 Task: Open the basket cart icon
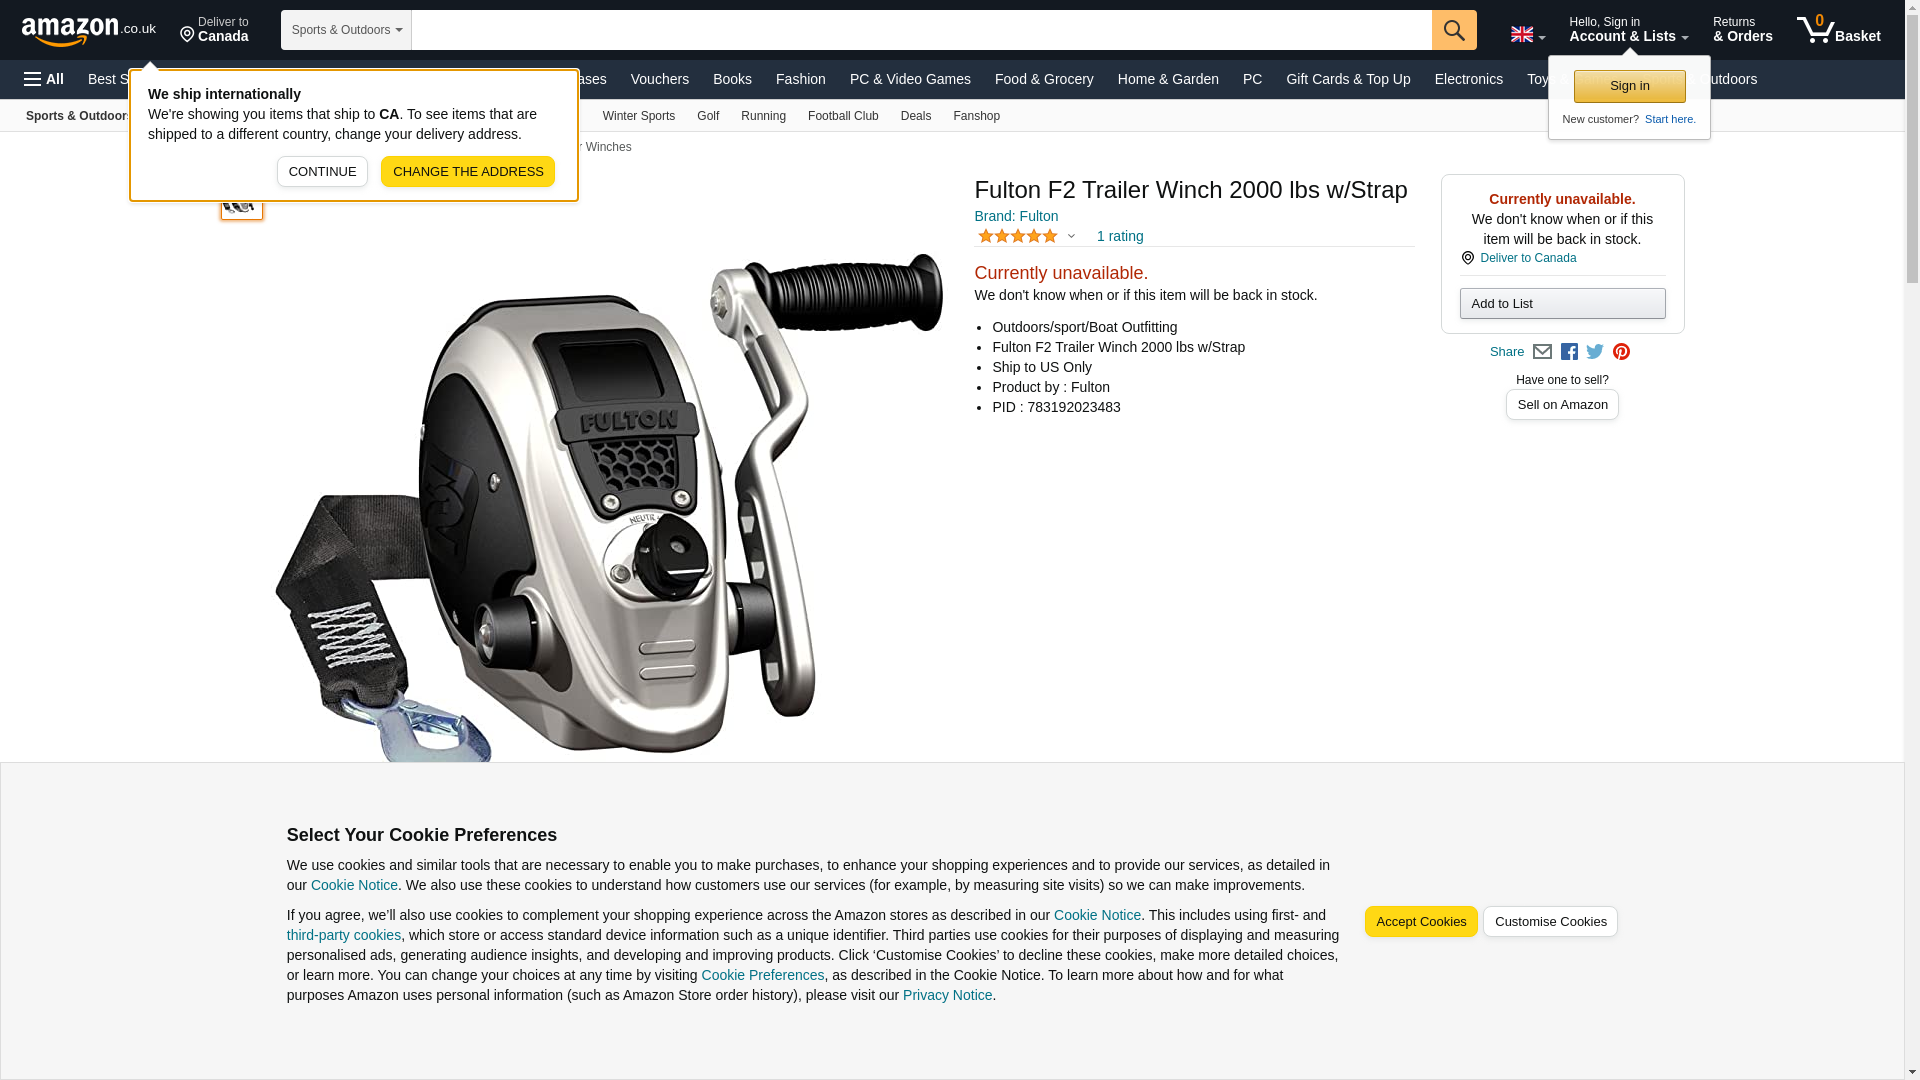coord(1838,30)
